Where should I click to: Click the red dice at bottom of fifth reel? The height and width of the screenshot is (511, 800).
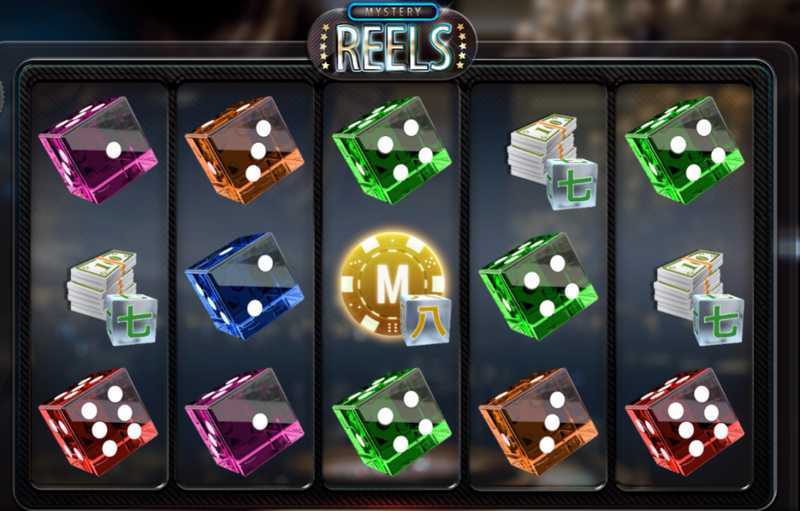[685, 422]
